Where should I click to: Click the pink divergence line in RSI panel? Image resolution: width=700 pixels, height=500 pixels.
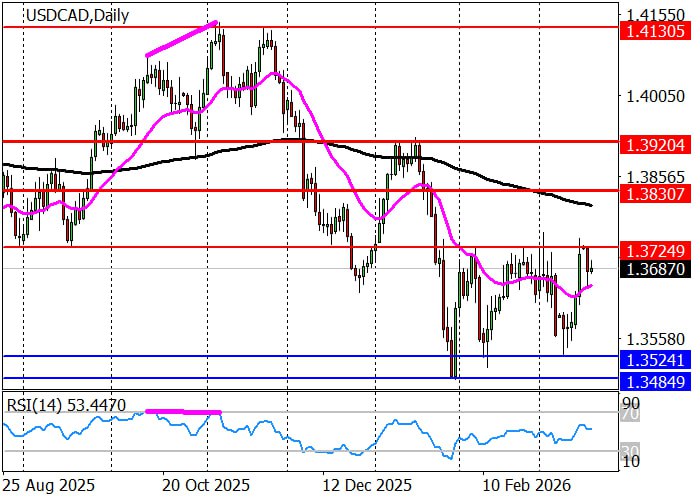182,411
